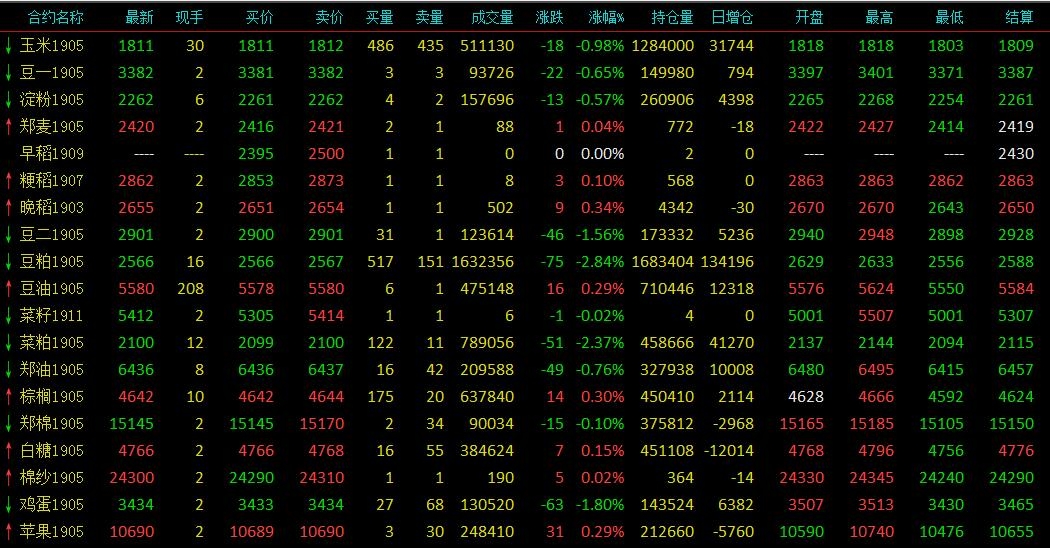Click the 最新 column header
This screenshot has width=1050, height=548.
[139, 17]
